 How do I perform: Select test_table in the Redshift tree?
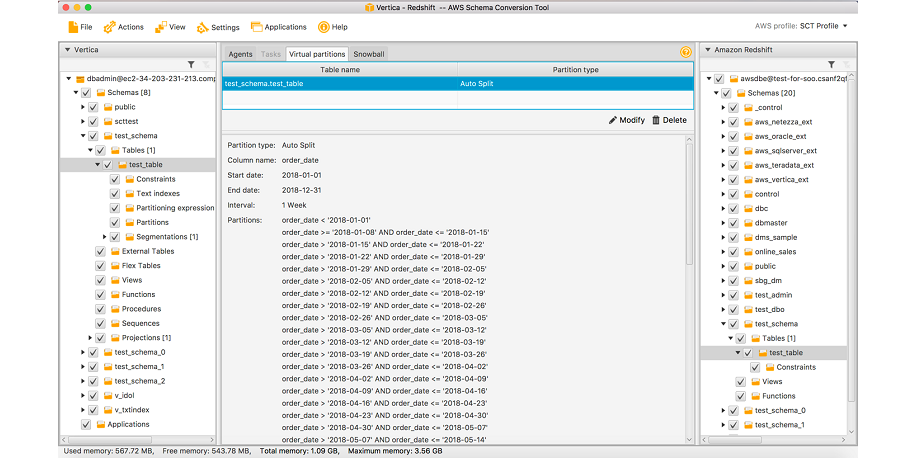point(786,353)
